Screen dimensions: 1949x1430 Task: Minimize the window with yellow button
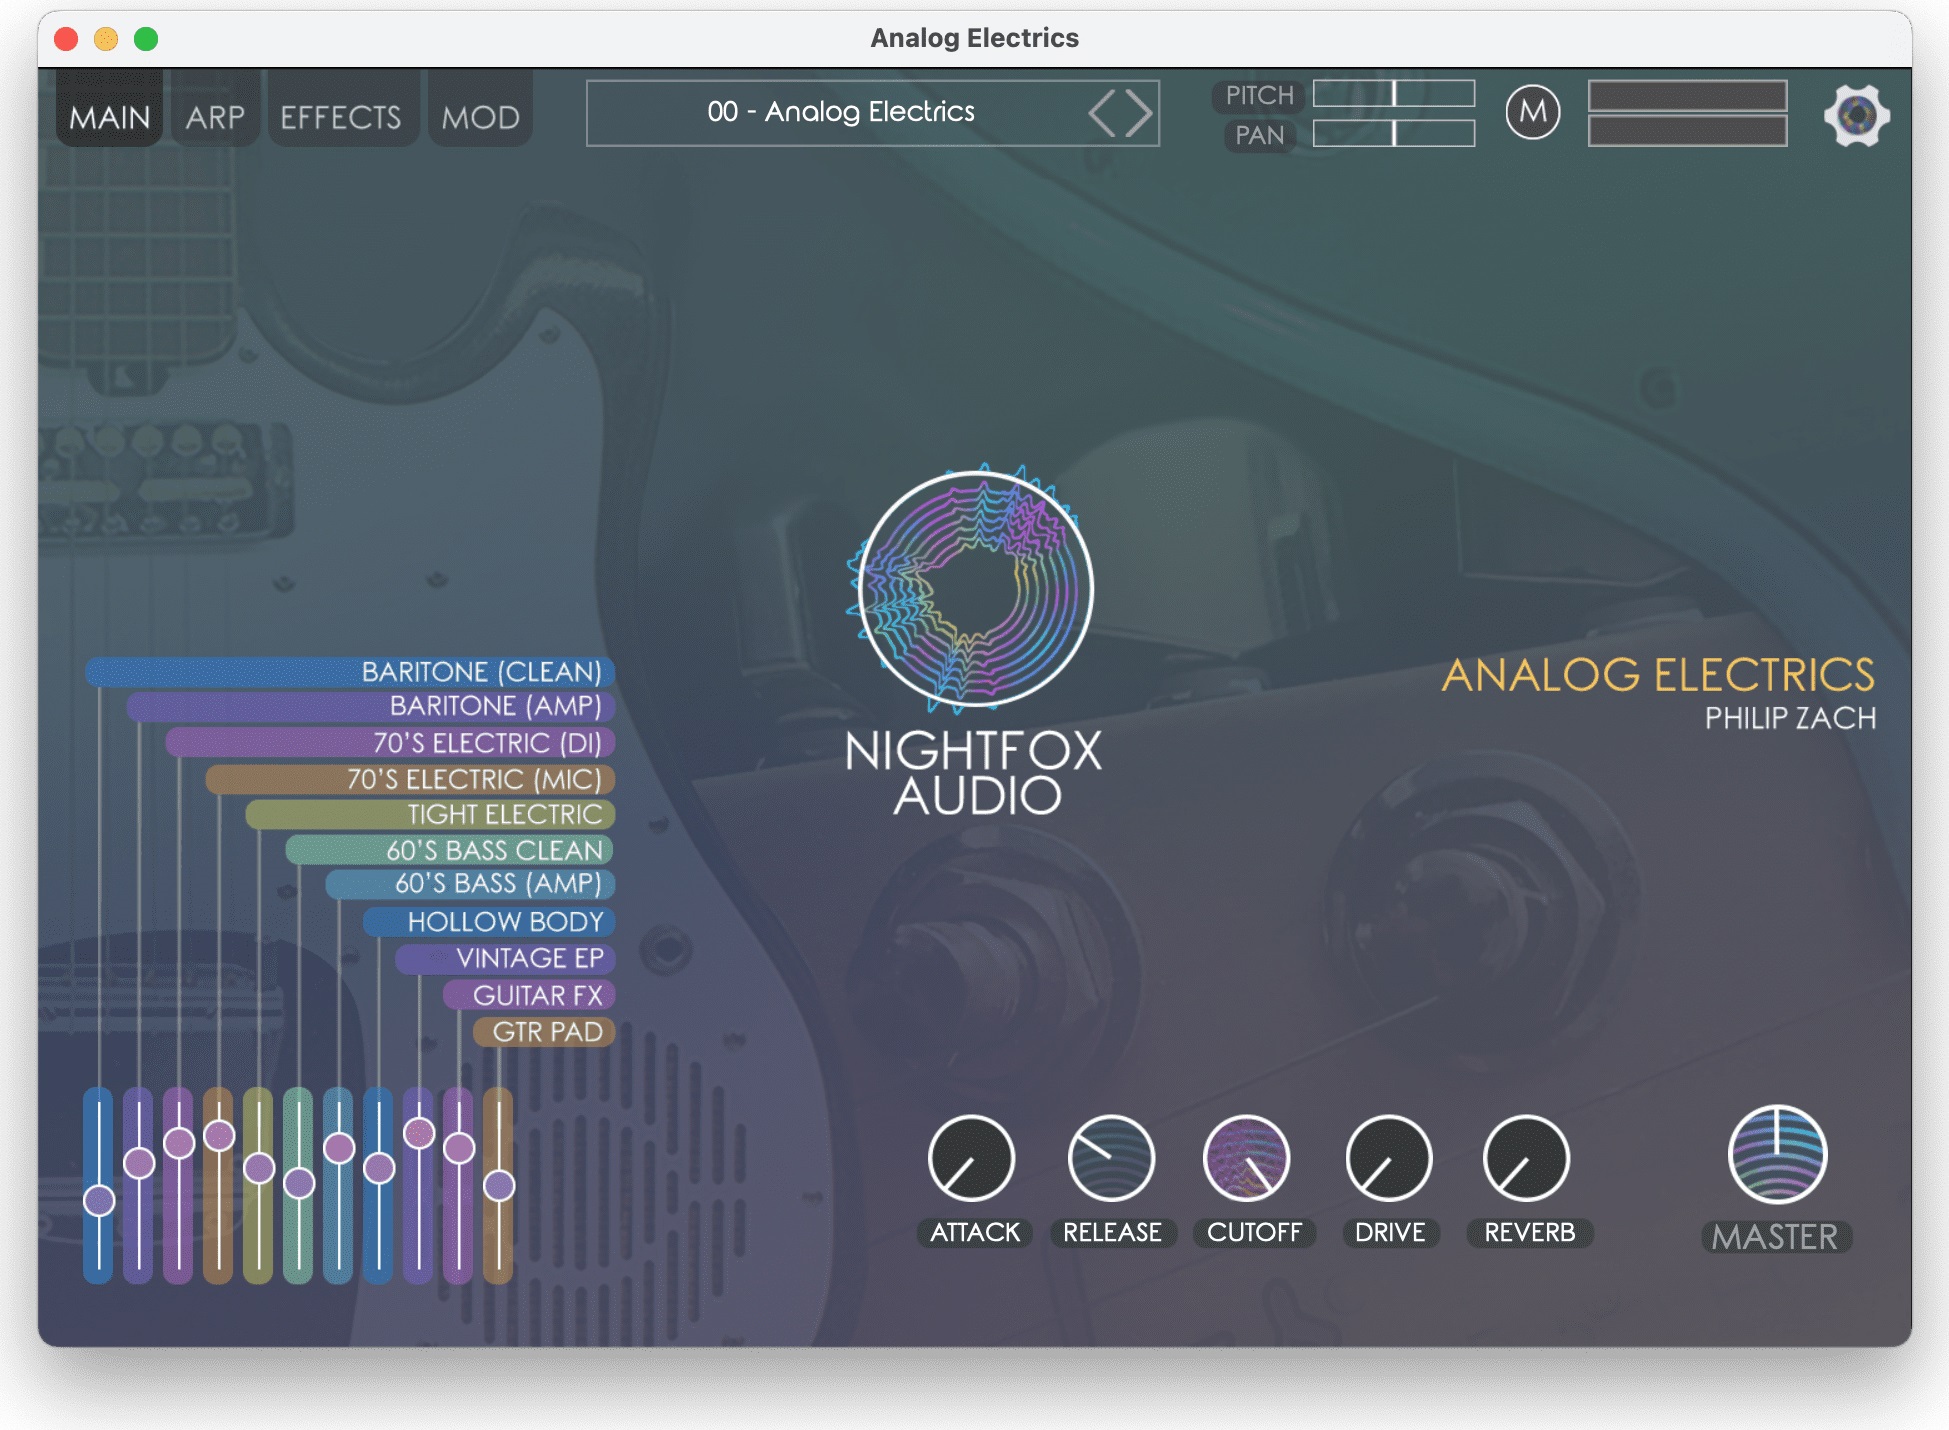[106, 39]
